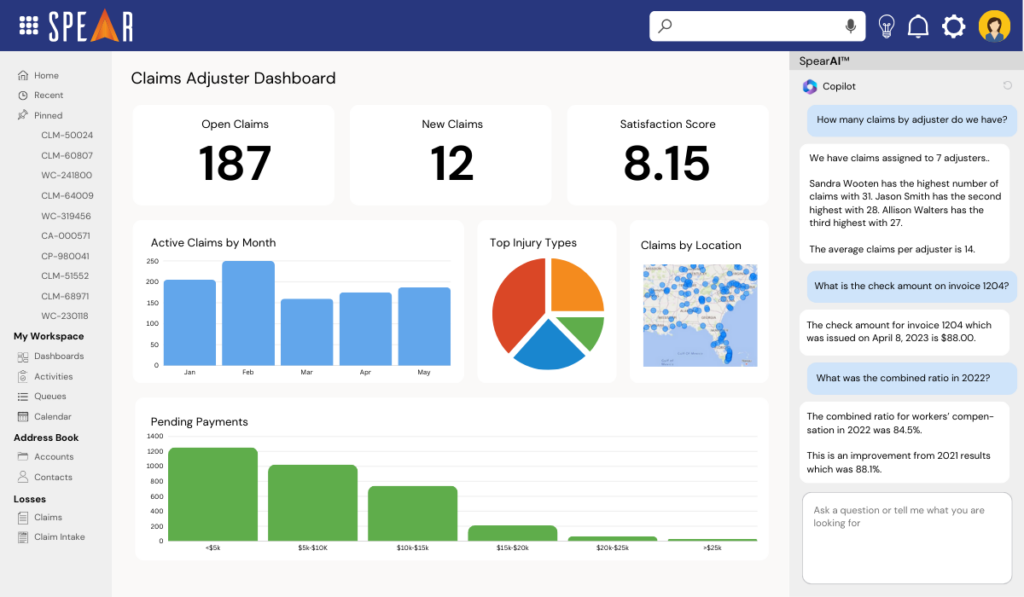Image resolution: width=1024 pixels, height=597 pixels.
Task: Open the Calendar in My Workspace
Action: [x=52, y=416]
